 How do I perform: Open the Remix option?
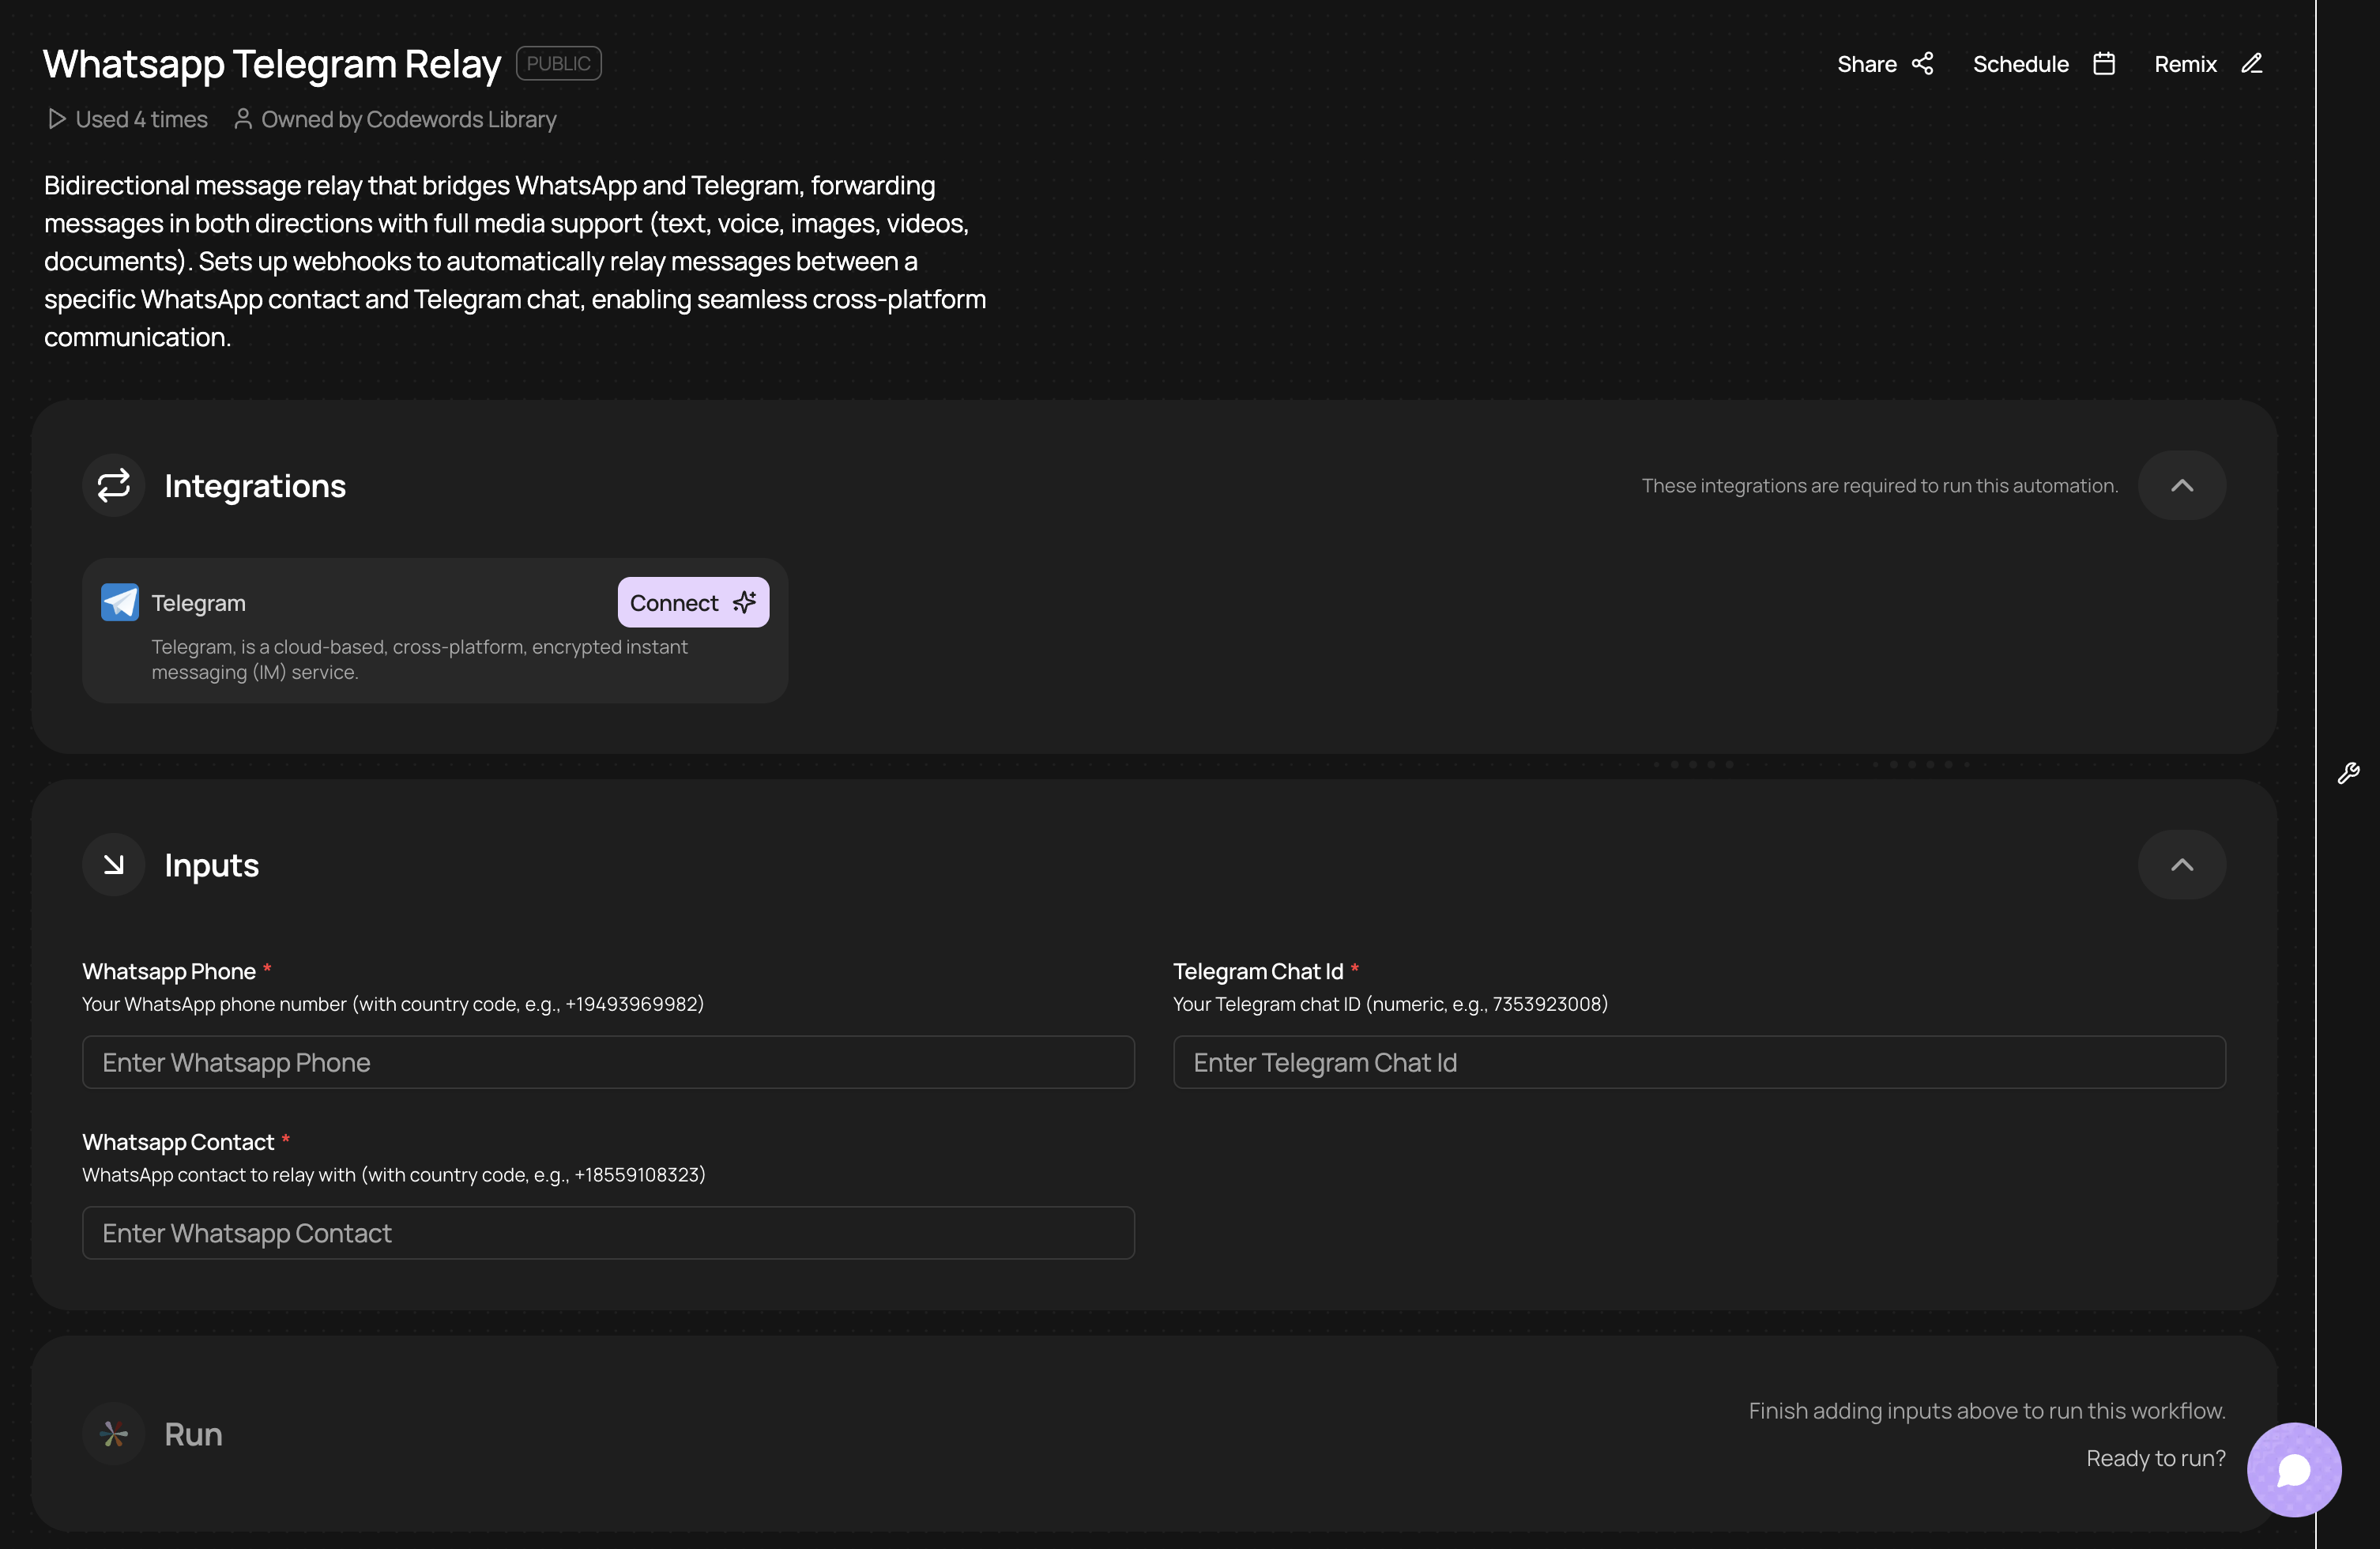click(2185, 64)
